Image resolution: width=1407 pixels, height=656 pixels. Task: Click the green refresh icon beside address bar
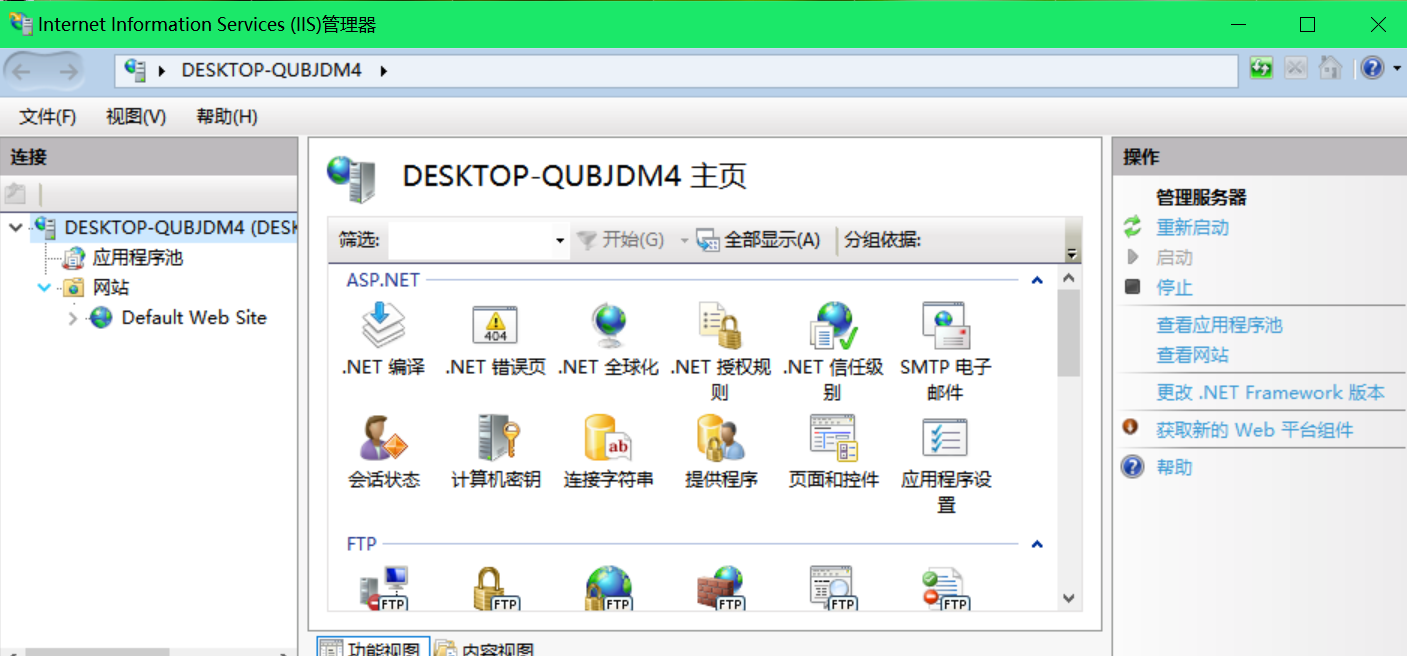tap(1261, 69)
